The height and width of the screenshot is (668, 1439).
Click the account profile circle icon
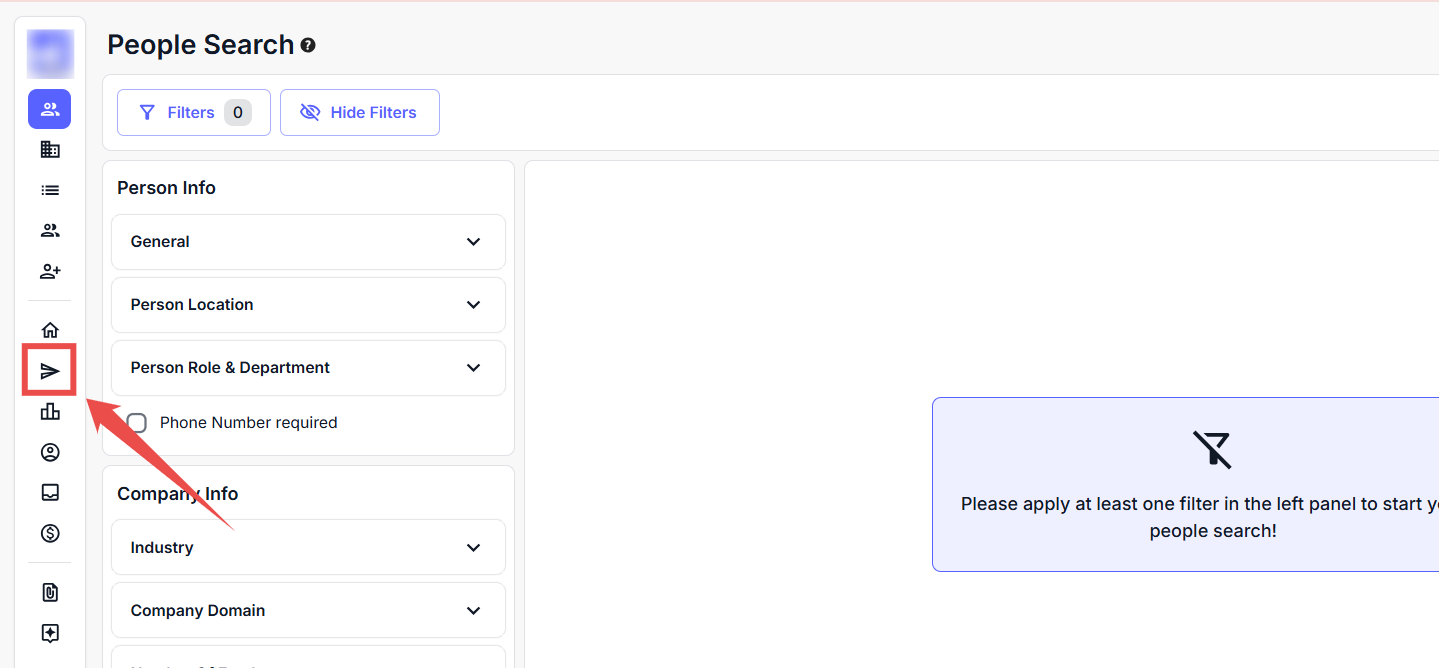[50, 452]
